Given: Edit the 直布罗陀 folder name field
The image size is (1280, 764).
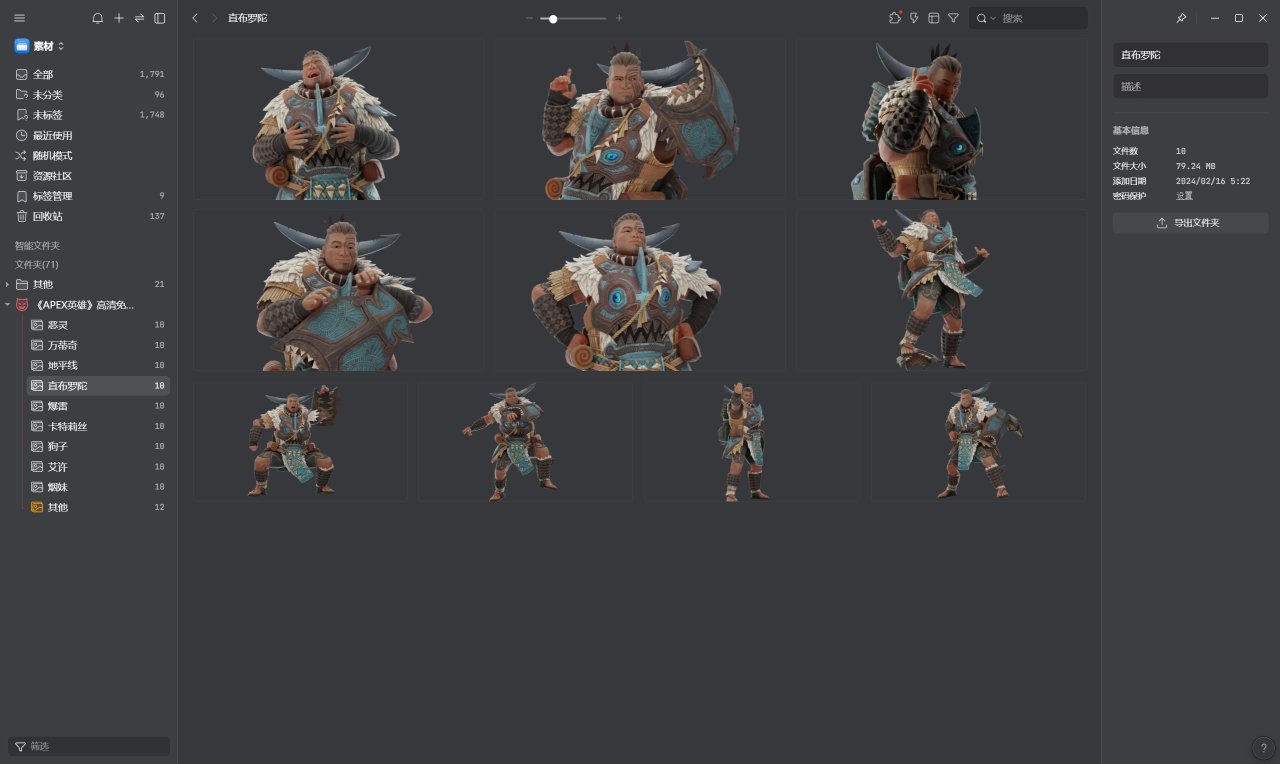Looking at the screenshot, I should [x=1190, y=55].
